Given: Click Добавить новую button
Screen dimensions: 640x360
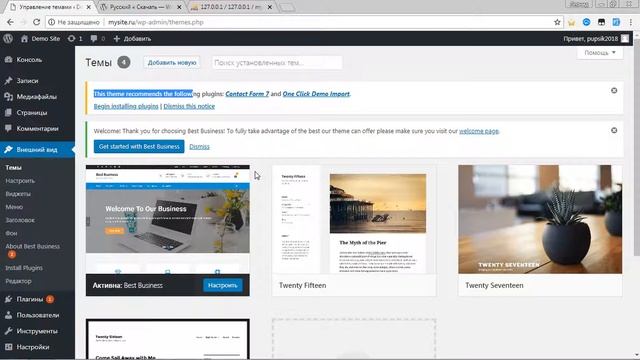Looking at the screenshot, I should 172,62.
